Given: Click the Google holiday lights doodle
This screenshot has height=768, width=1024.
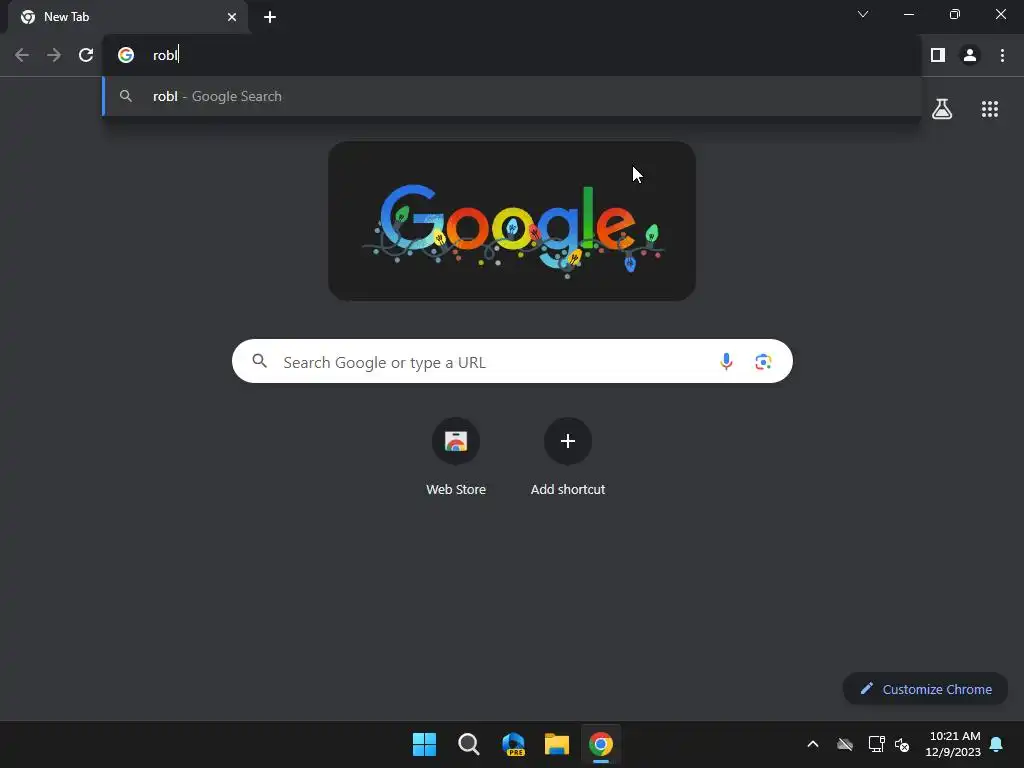Looking at the screenshot, I should point(512,221).
